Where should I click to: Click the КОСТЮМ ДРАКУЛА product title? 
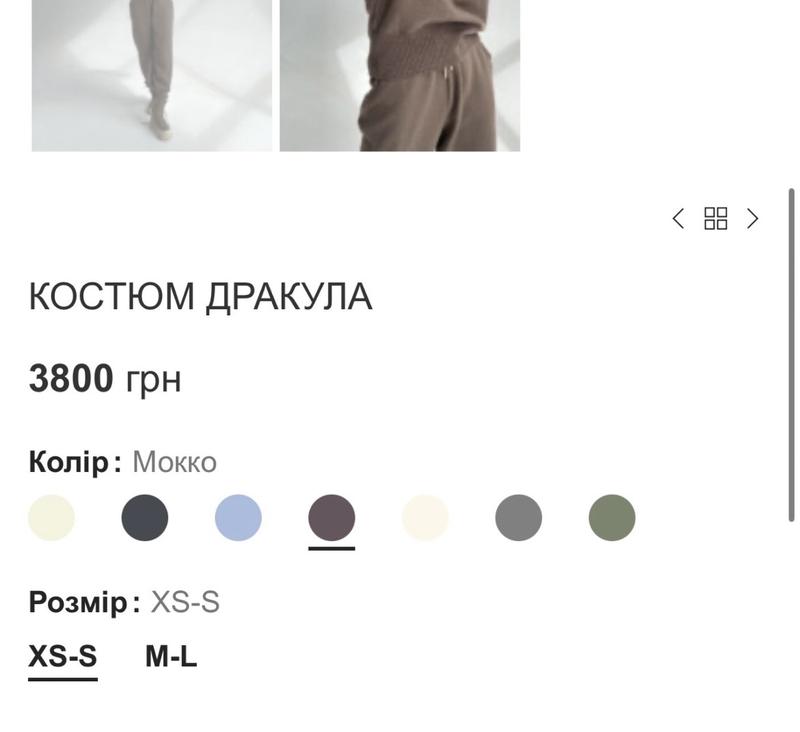point(201,296)
